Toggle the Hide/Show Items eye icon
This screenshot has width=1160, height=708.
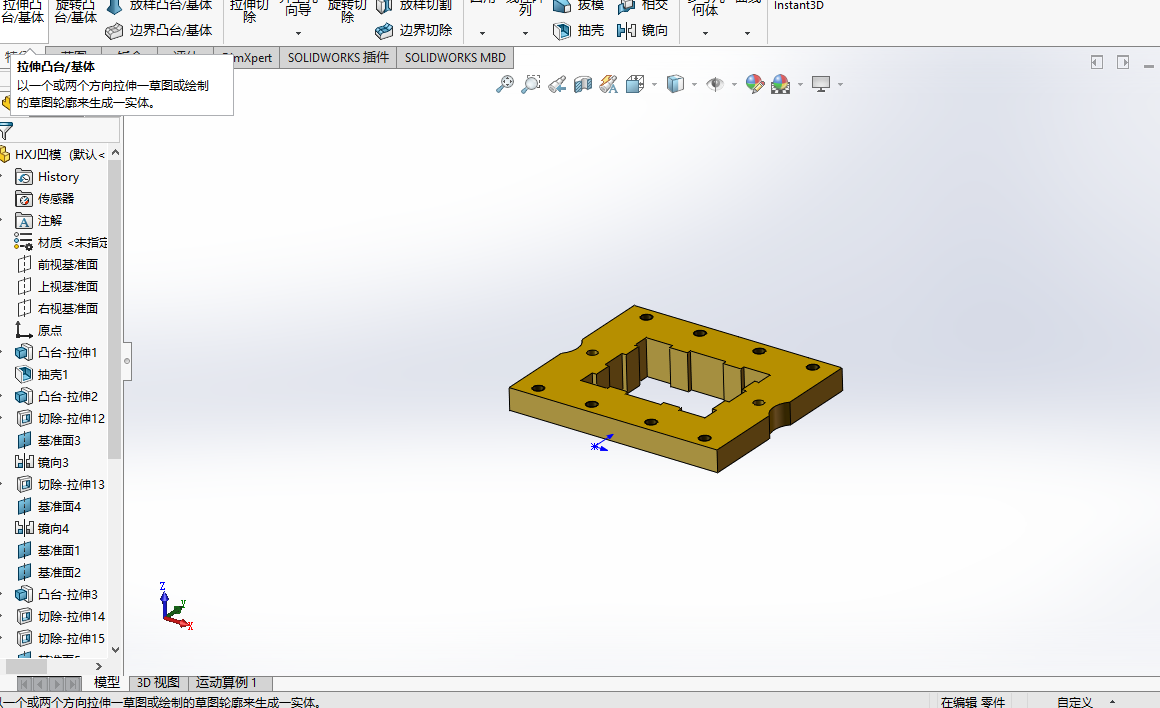point(715,84)
